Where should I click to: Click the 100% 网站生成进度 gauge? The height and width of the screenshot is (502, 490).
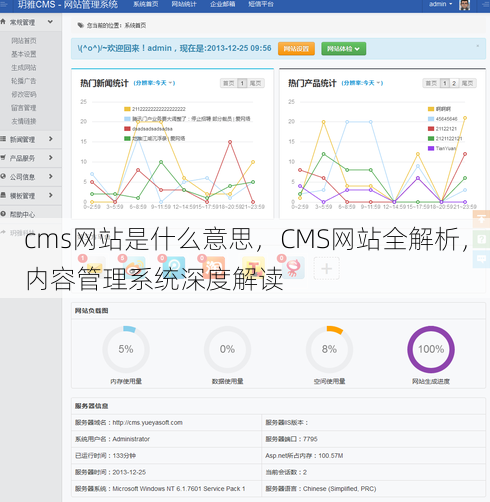point(431,349)
